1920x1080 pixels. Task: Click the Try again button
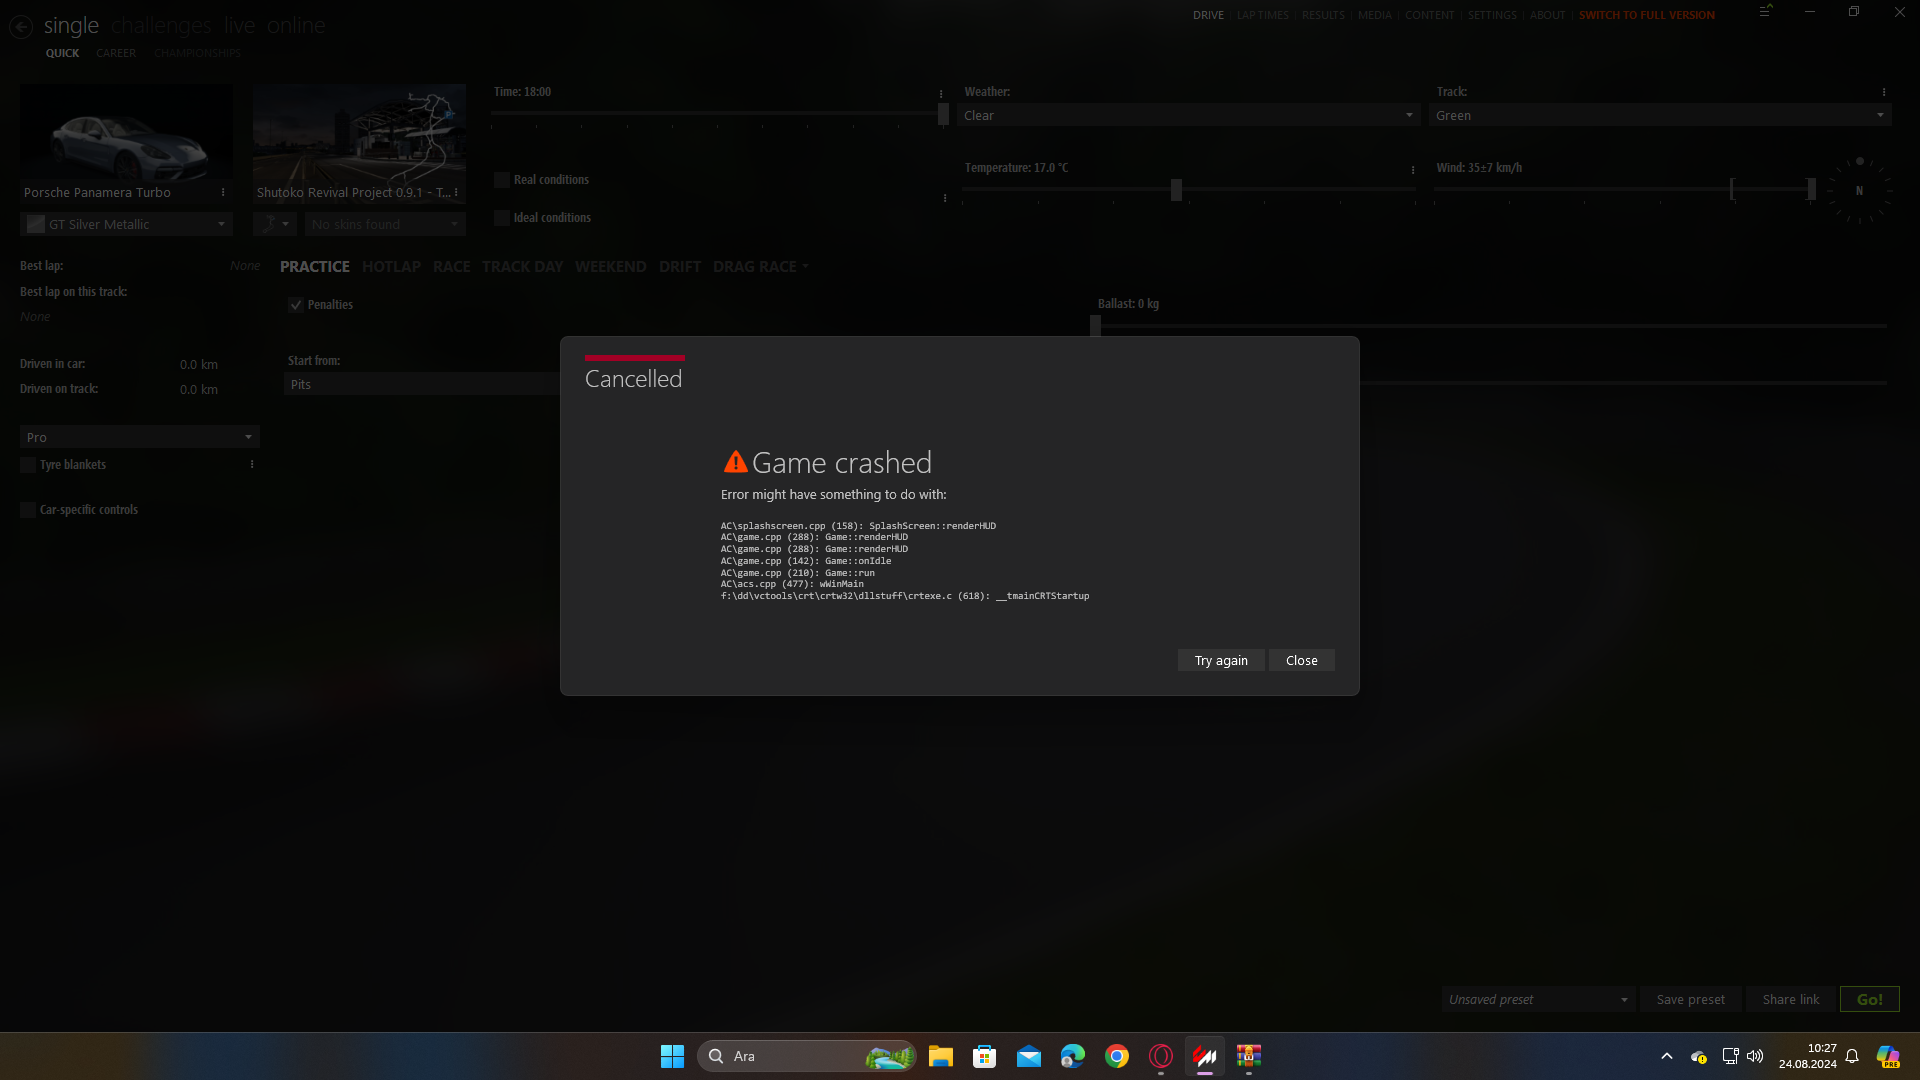pos(1220,660)
